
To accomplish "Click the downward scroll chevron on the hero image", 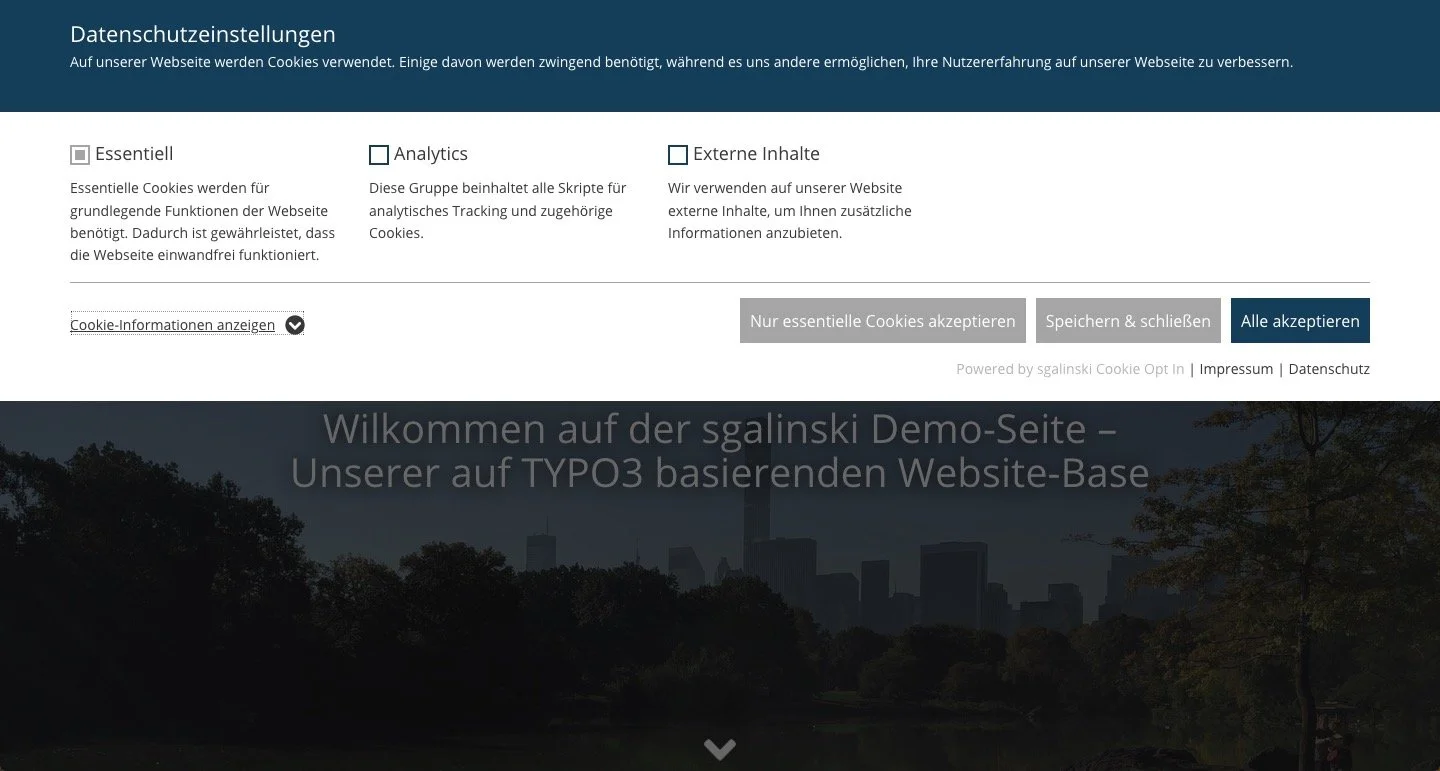I will [719, 747].
